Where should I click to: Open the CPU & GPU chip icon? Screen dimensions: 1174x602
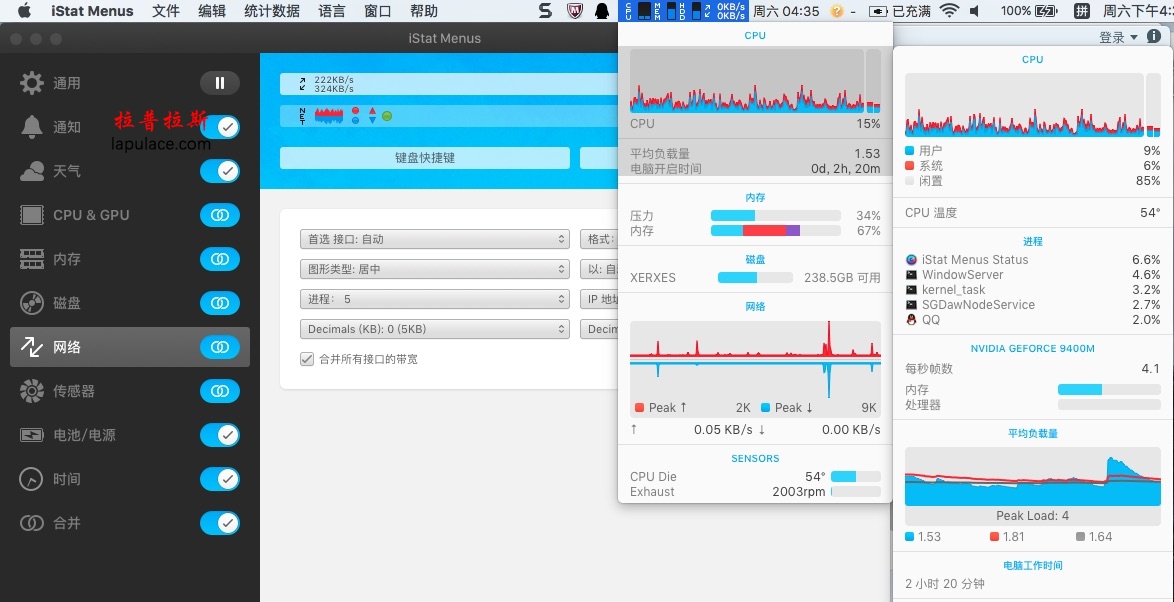pos(31,216)
